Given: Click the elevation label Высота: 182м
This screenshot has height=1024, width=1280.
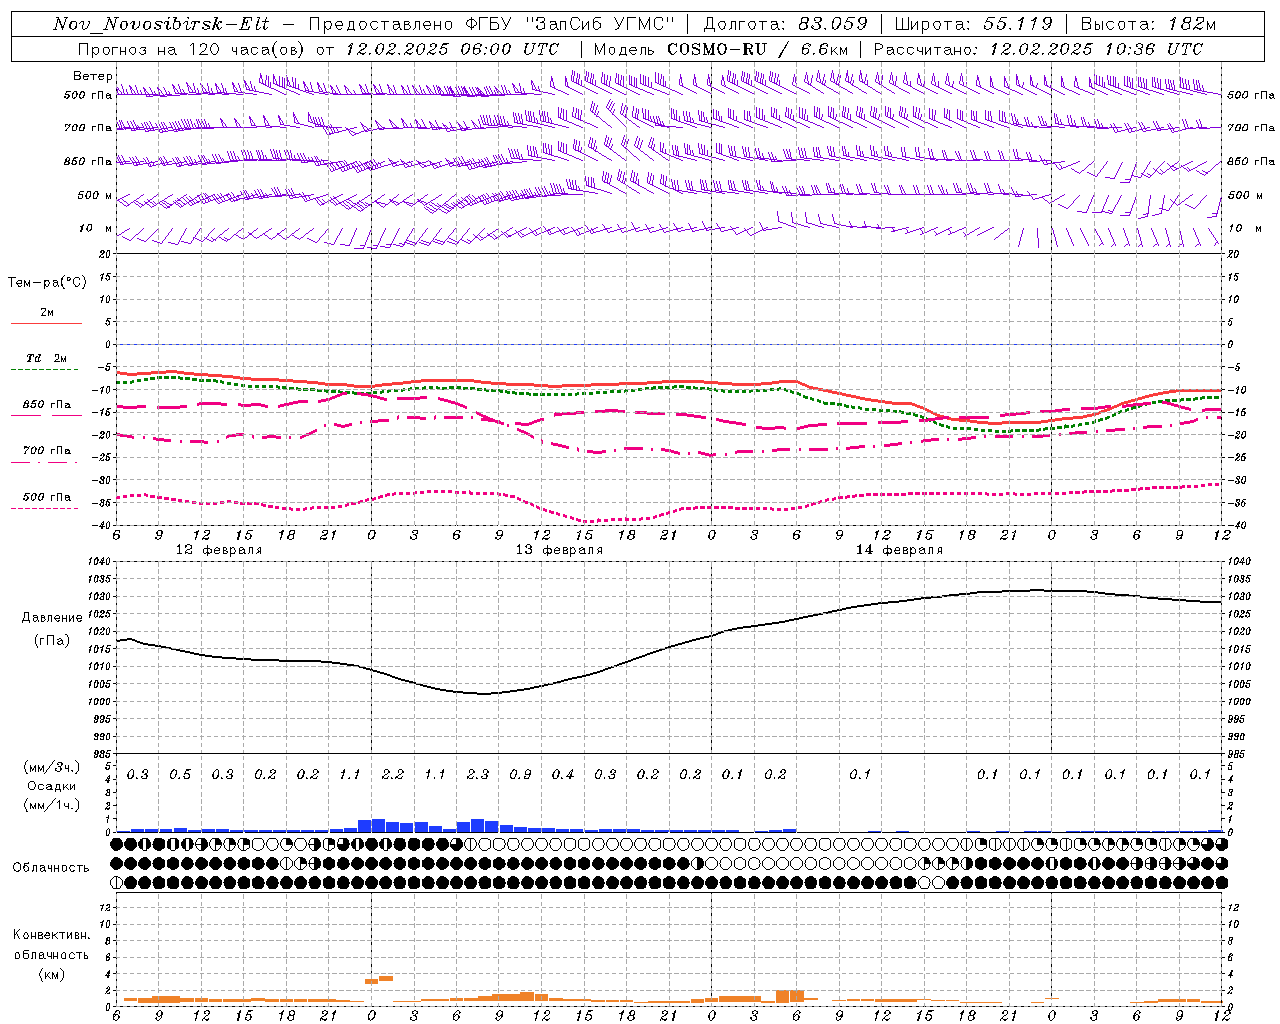Looking at the screenshot, I should point(1148,24).
